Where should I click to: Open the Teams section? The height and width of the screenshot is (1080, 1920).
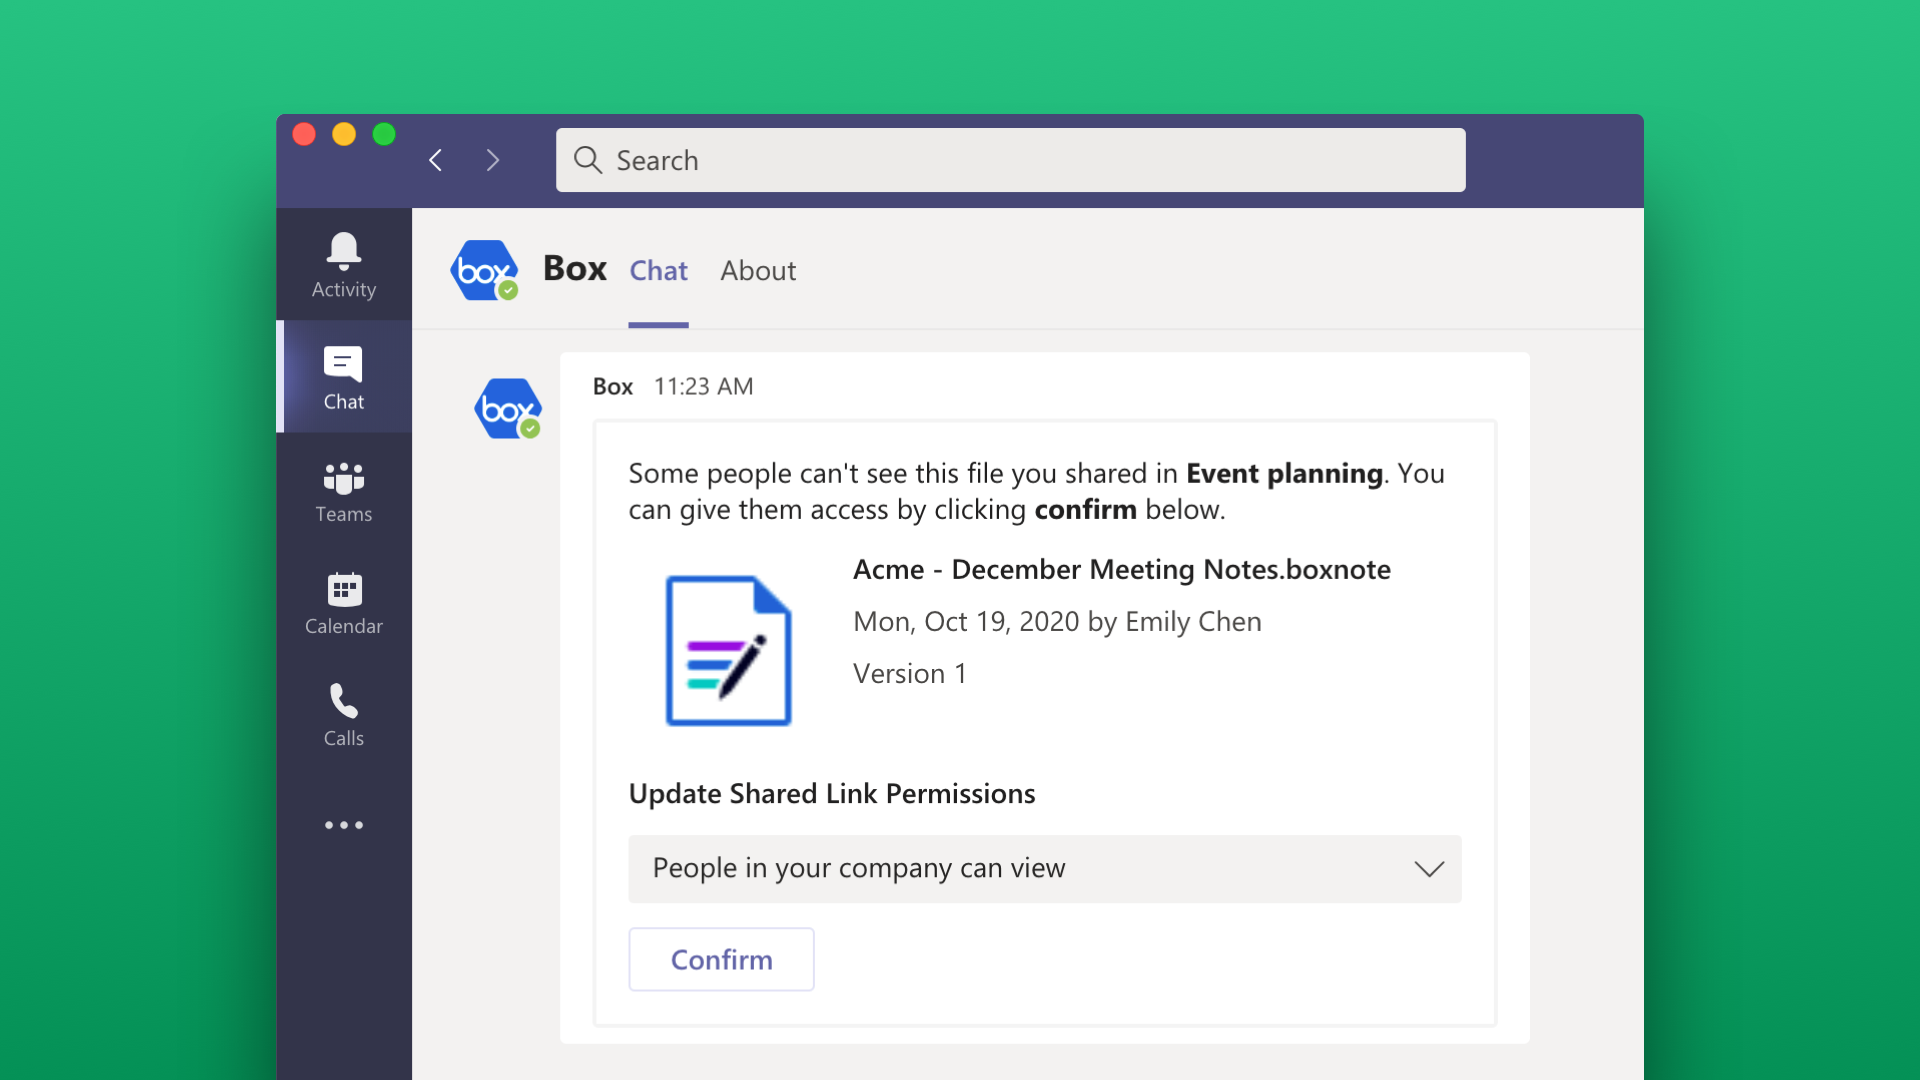pyautogui.click(x=343, y=491)
